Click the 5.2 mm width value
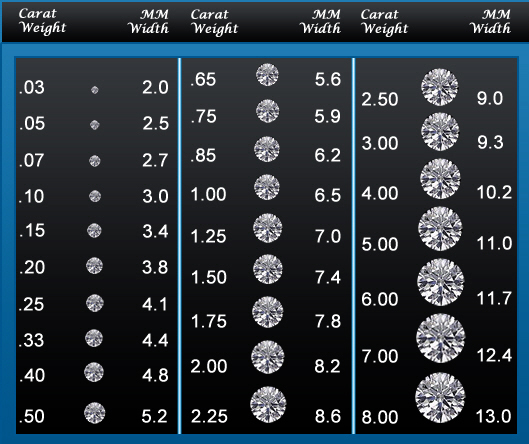This screenshot has width=529, height=444. tap(155, 416)
